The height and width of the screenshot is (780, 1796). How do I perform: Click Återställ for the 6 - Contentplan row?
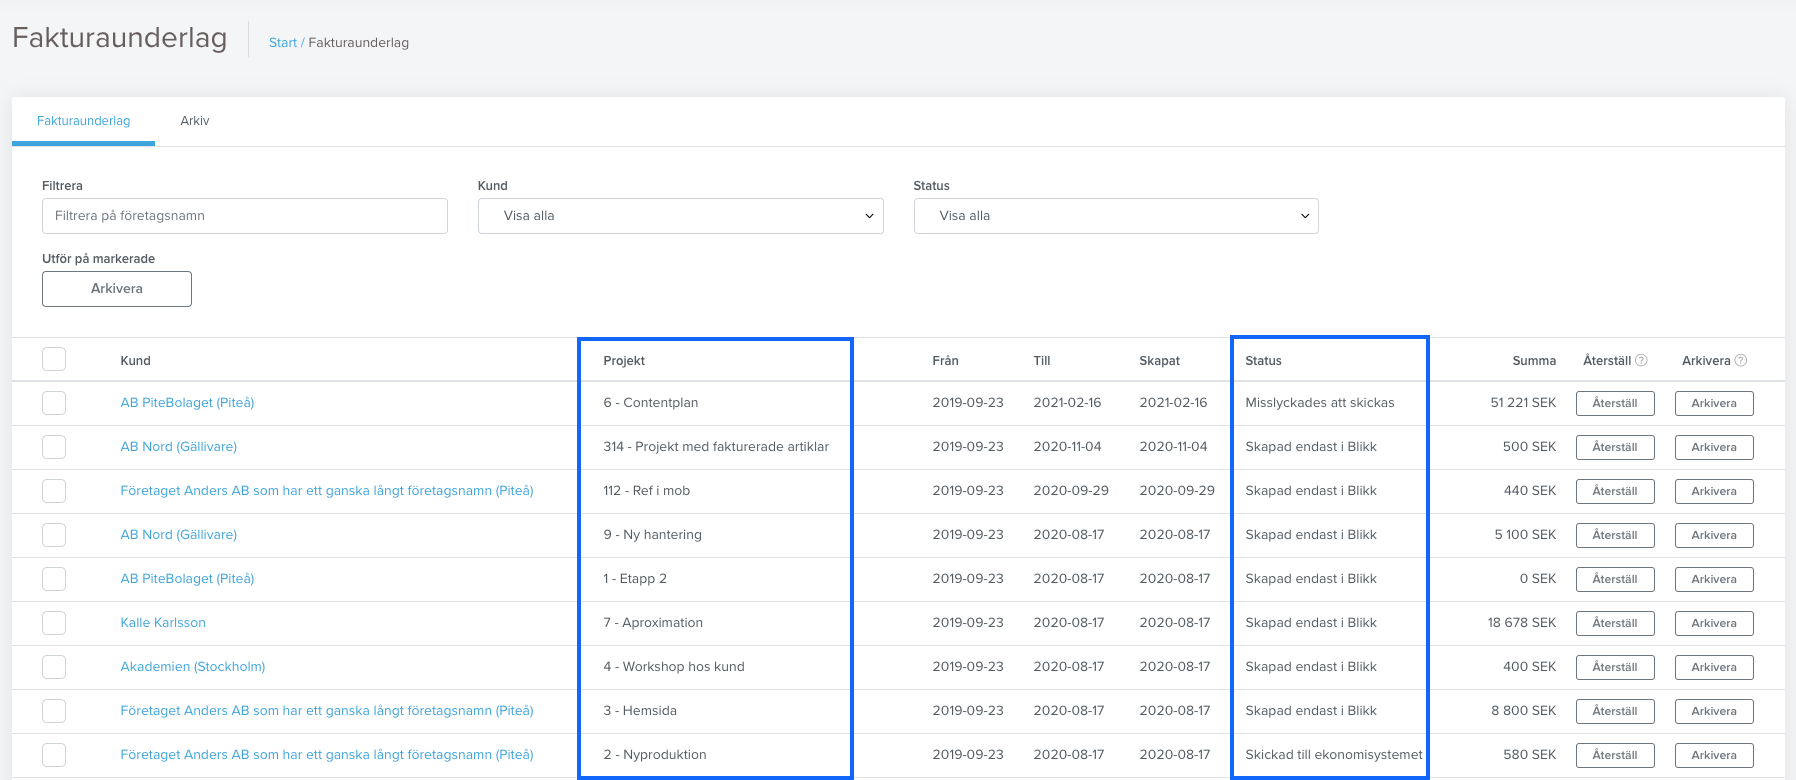point(1615,403)
